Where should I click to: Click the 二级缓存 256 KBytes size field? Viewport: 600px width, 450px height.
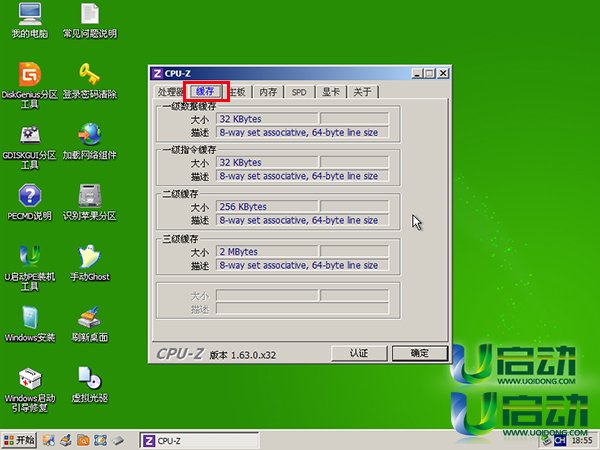pyautogui.click(x=267, y=207)
